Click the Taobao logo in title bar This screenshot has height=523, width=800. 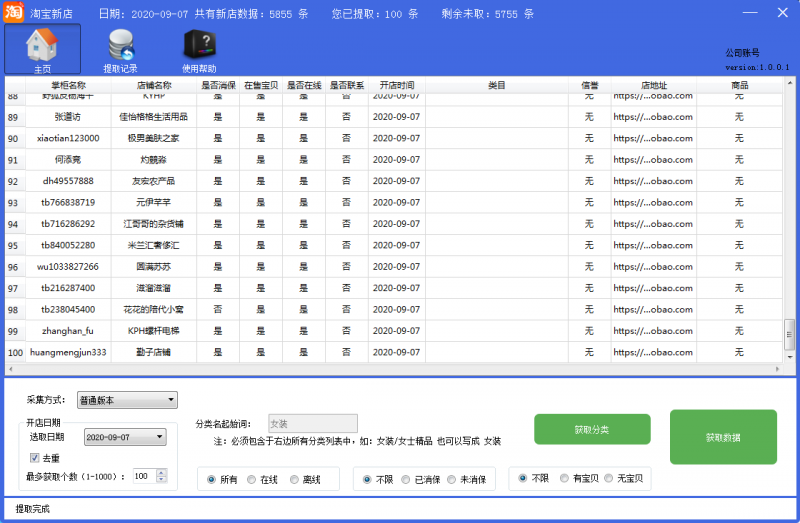tap(13, 13)
